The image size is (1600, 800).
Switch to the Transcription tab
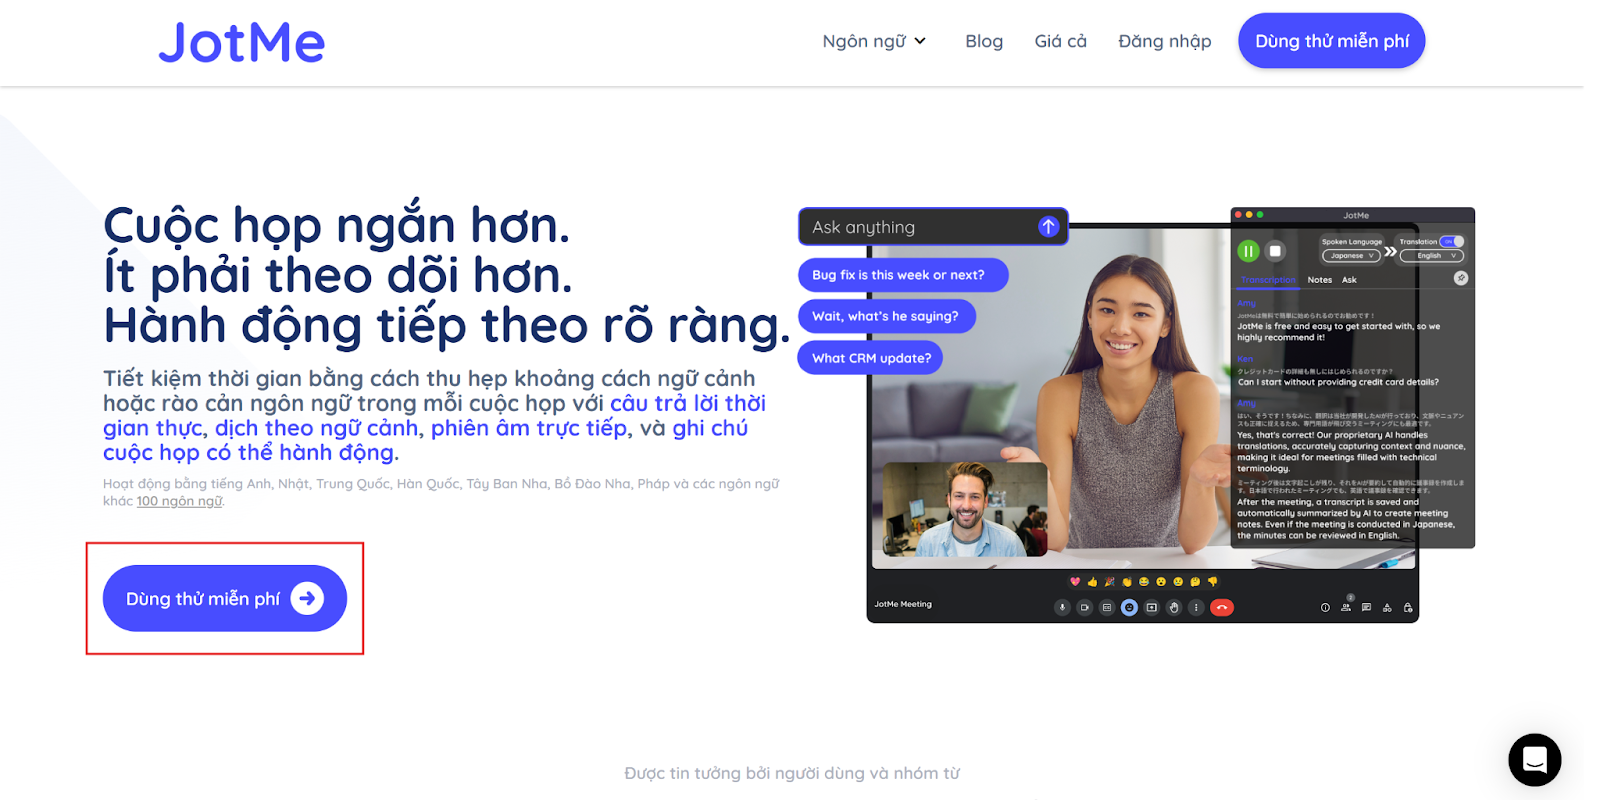tap(1268, 280)
